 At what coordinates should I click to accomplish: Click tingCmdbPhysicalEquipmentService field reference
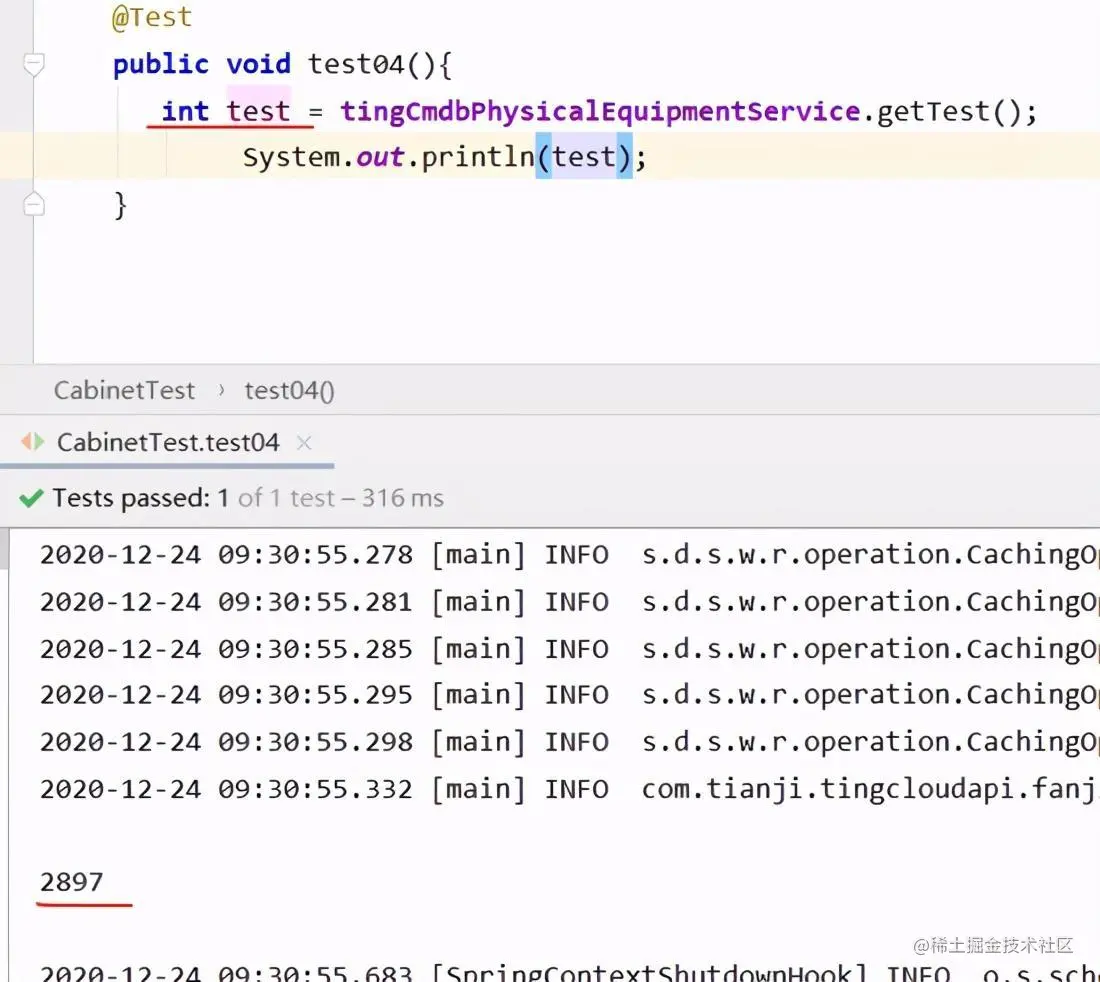point(601,112)
